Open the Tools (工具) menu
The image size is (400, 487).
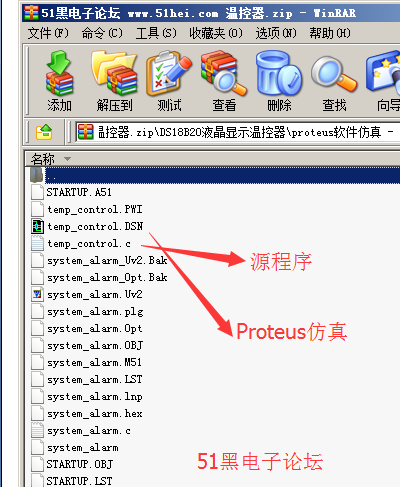(156, 33)
